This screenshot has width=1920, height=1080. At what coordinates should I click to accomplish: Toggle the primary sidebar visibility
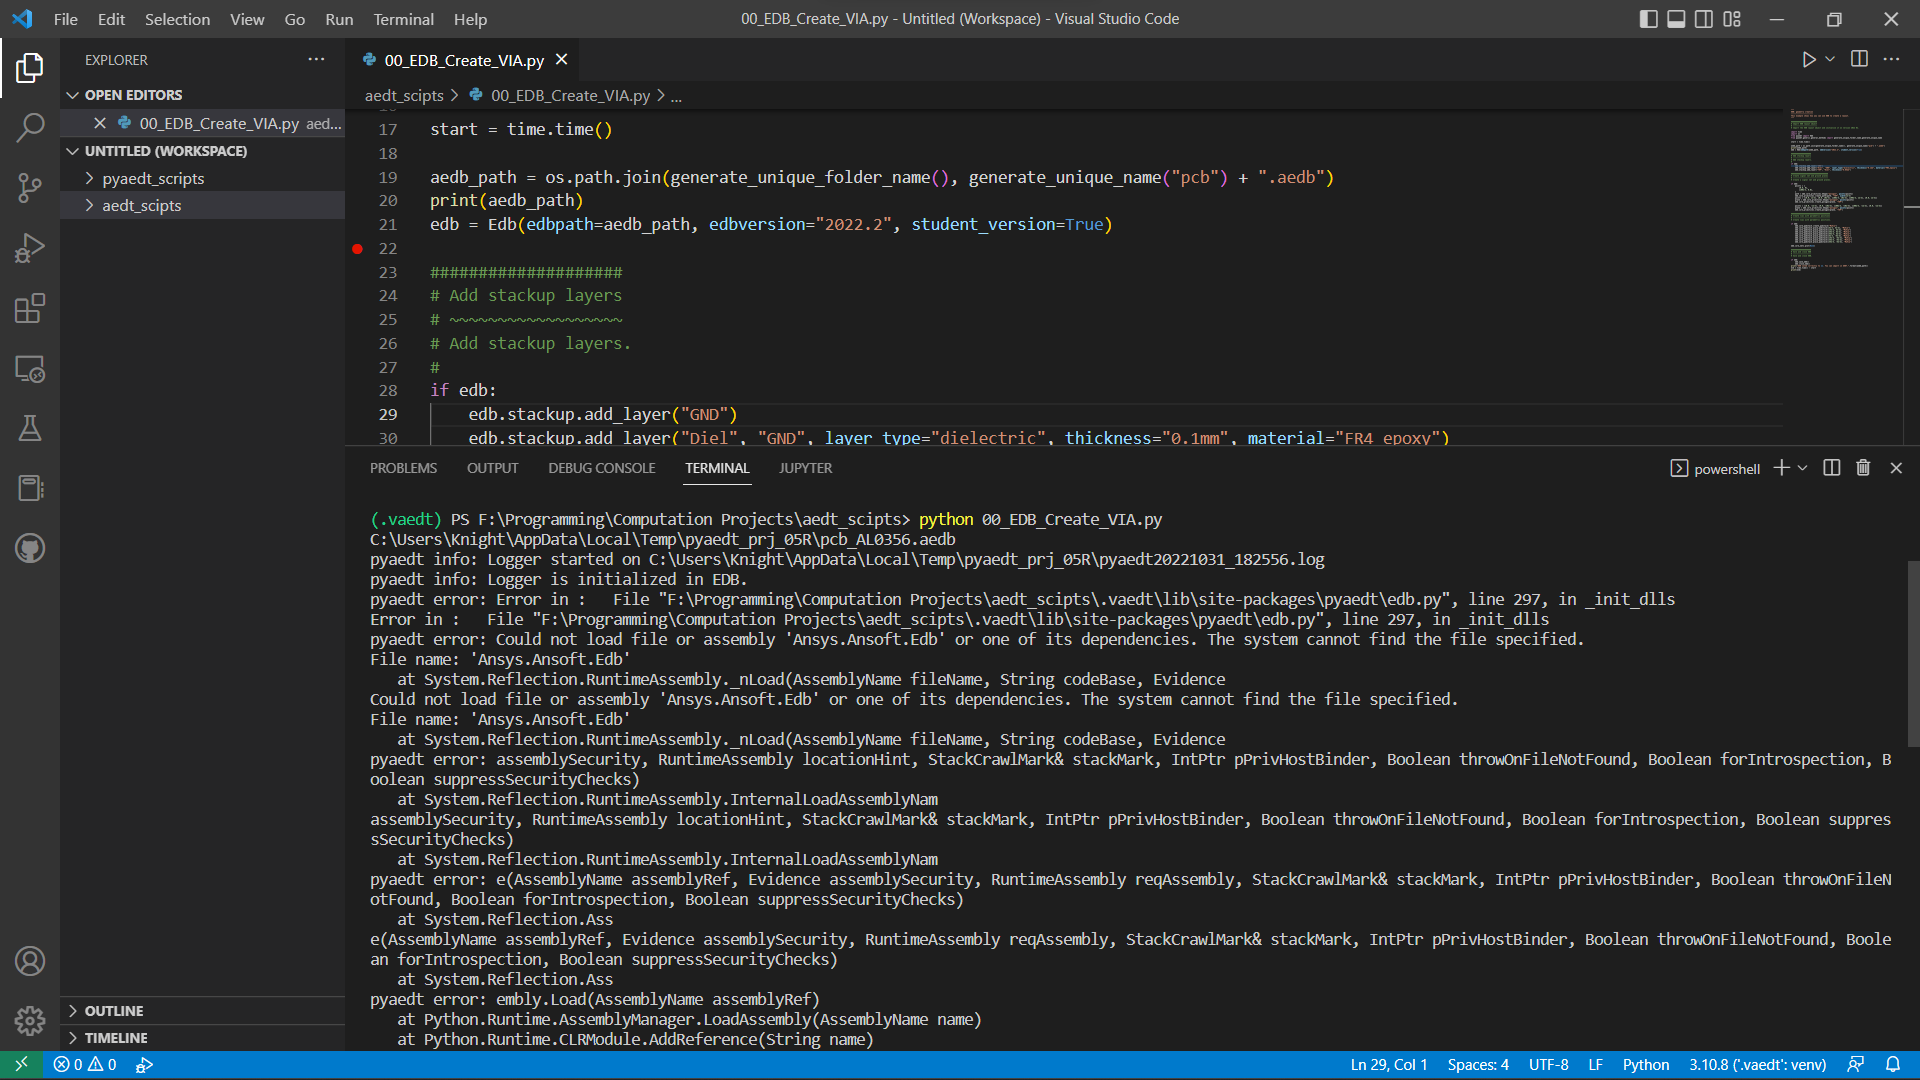pyautogui.click(x=1647, y=19)
